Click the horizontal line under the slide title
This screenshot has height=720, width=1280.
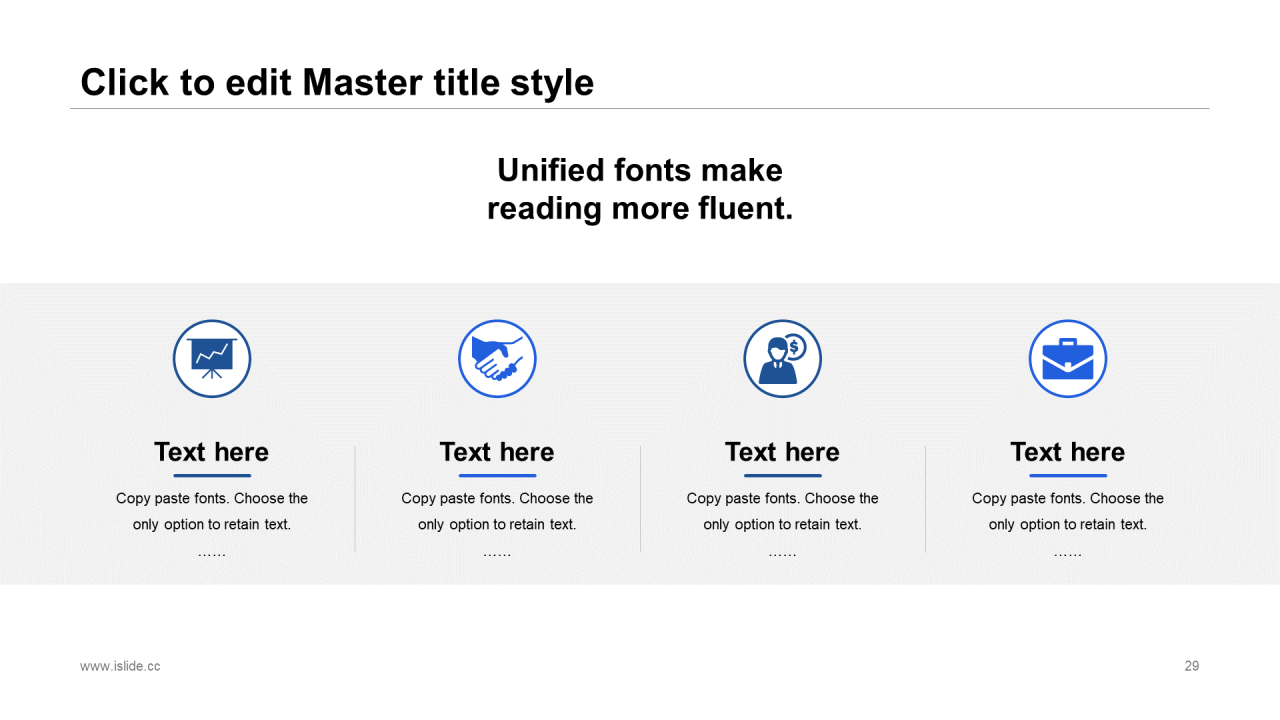click(640, 108)
